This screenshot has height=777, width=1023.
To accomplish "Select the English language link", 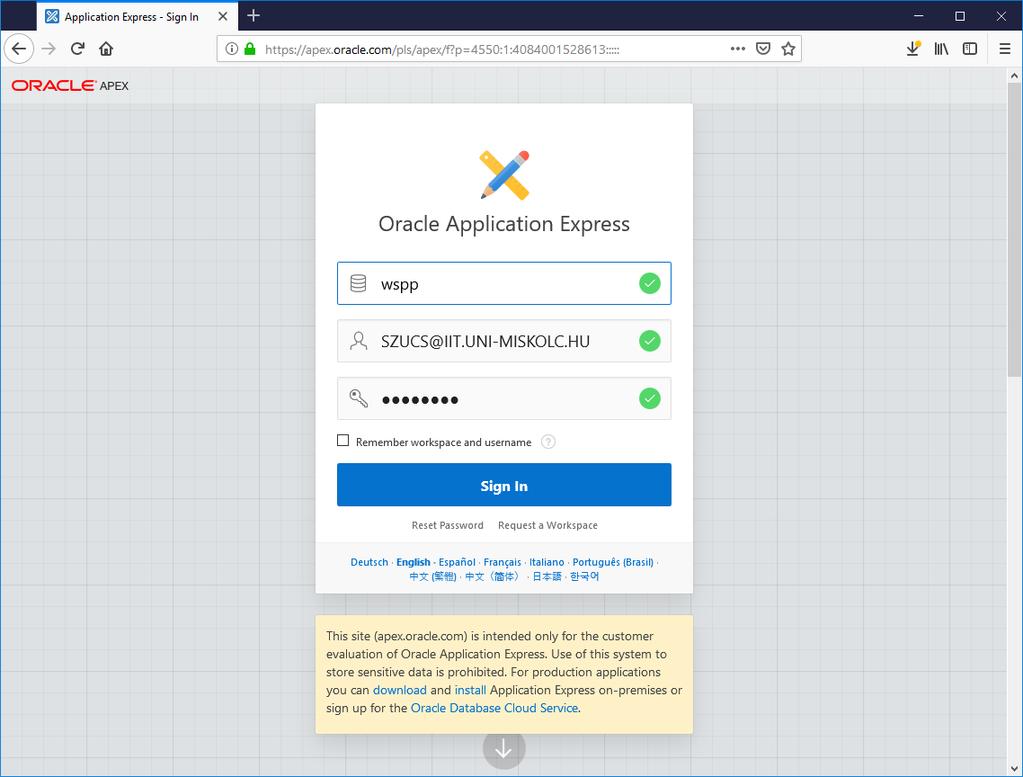I will [413, 562].
